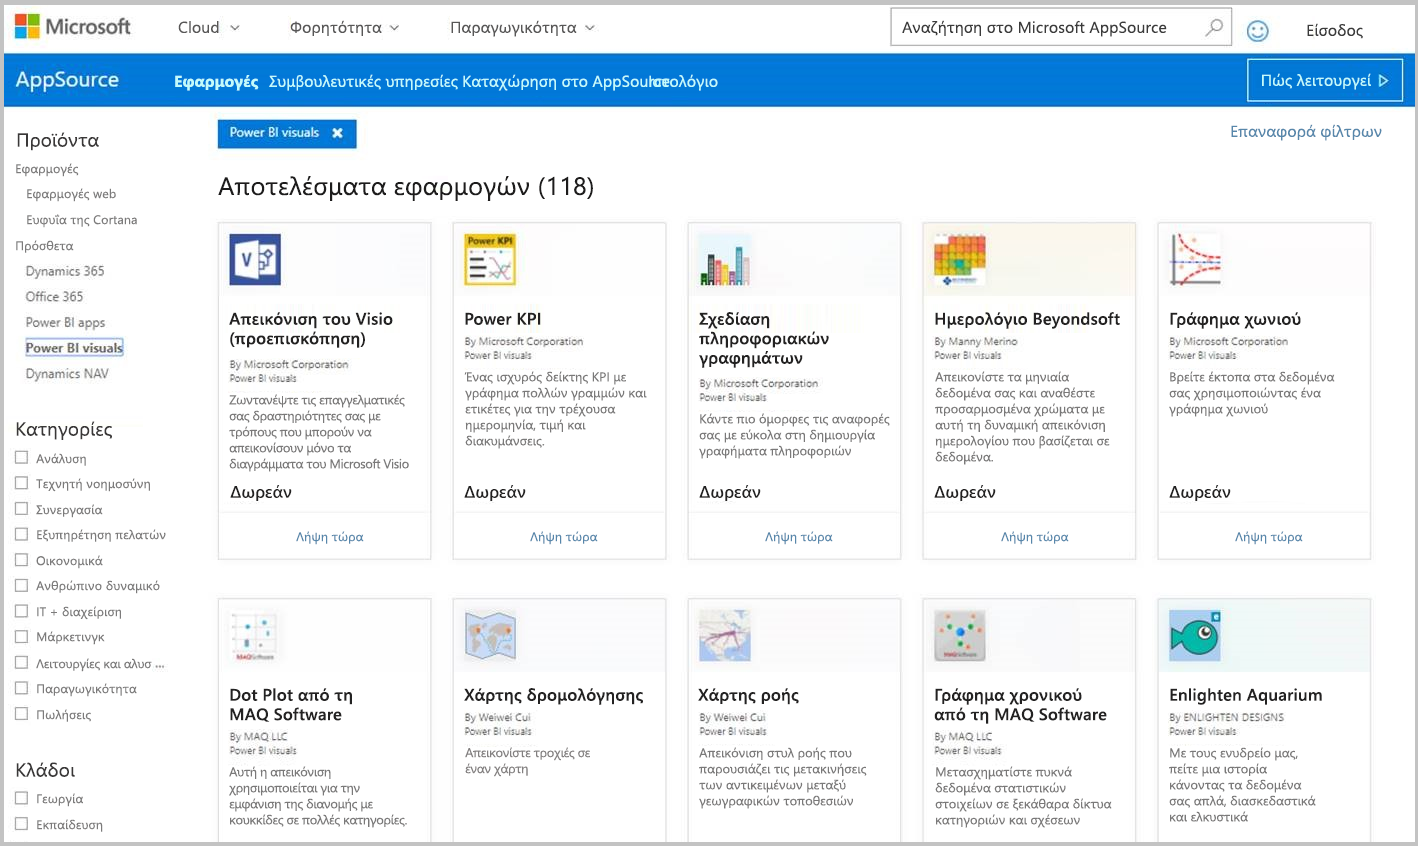
Task: Choose Office 365 in sidebar
Action: pos(55,297)
